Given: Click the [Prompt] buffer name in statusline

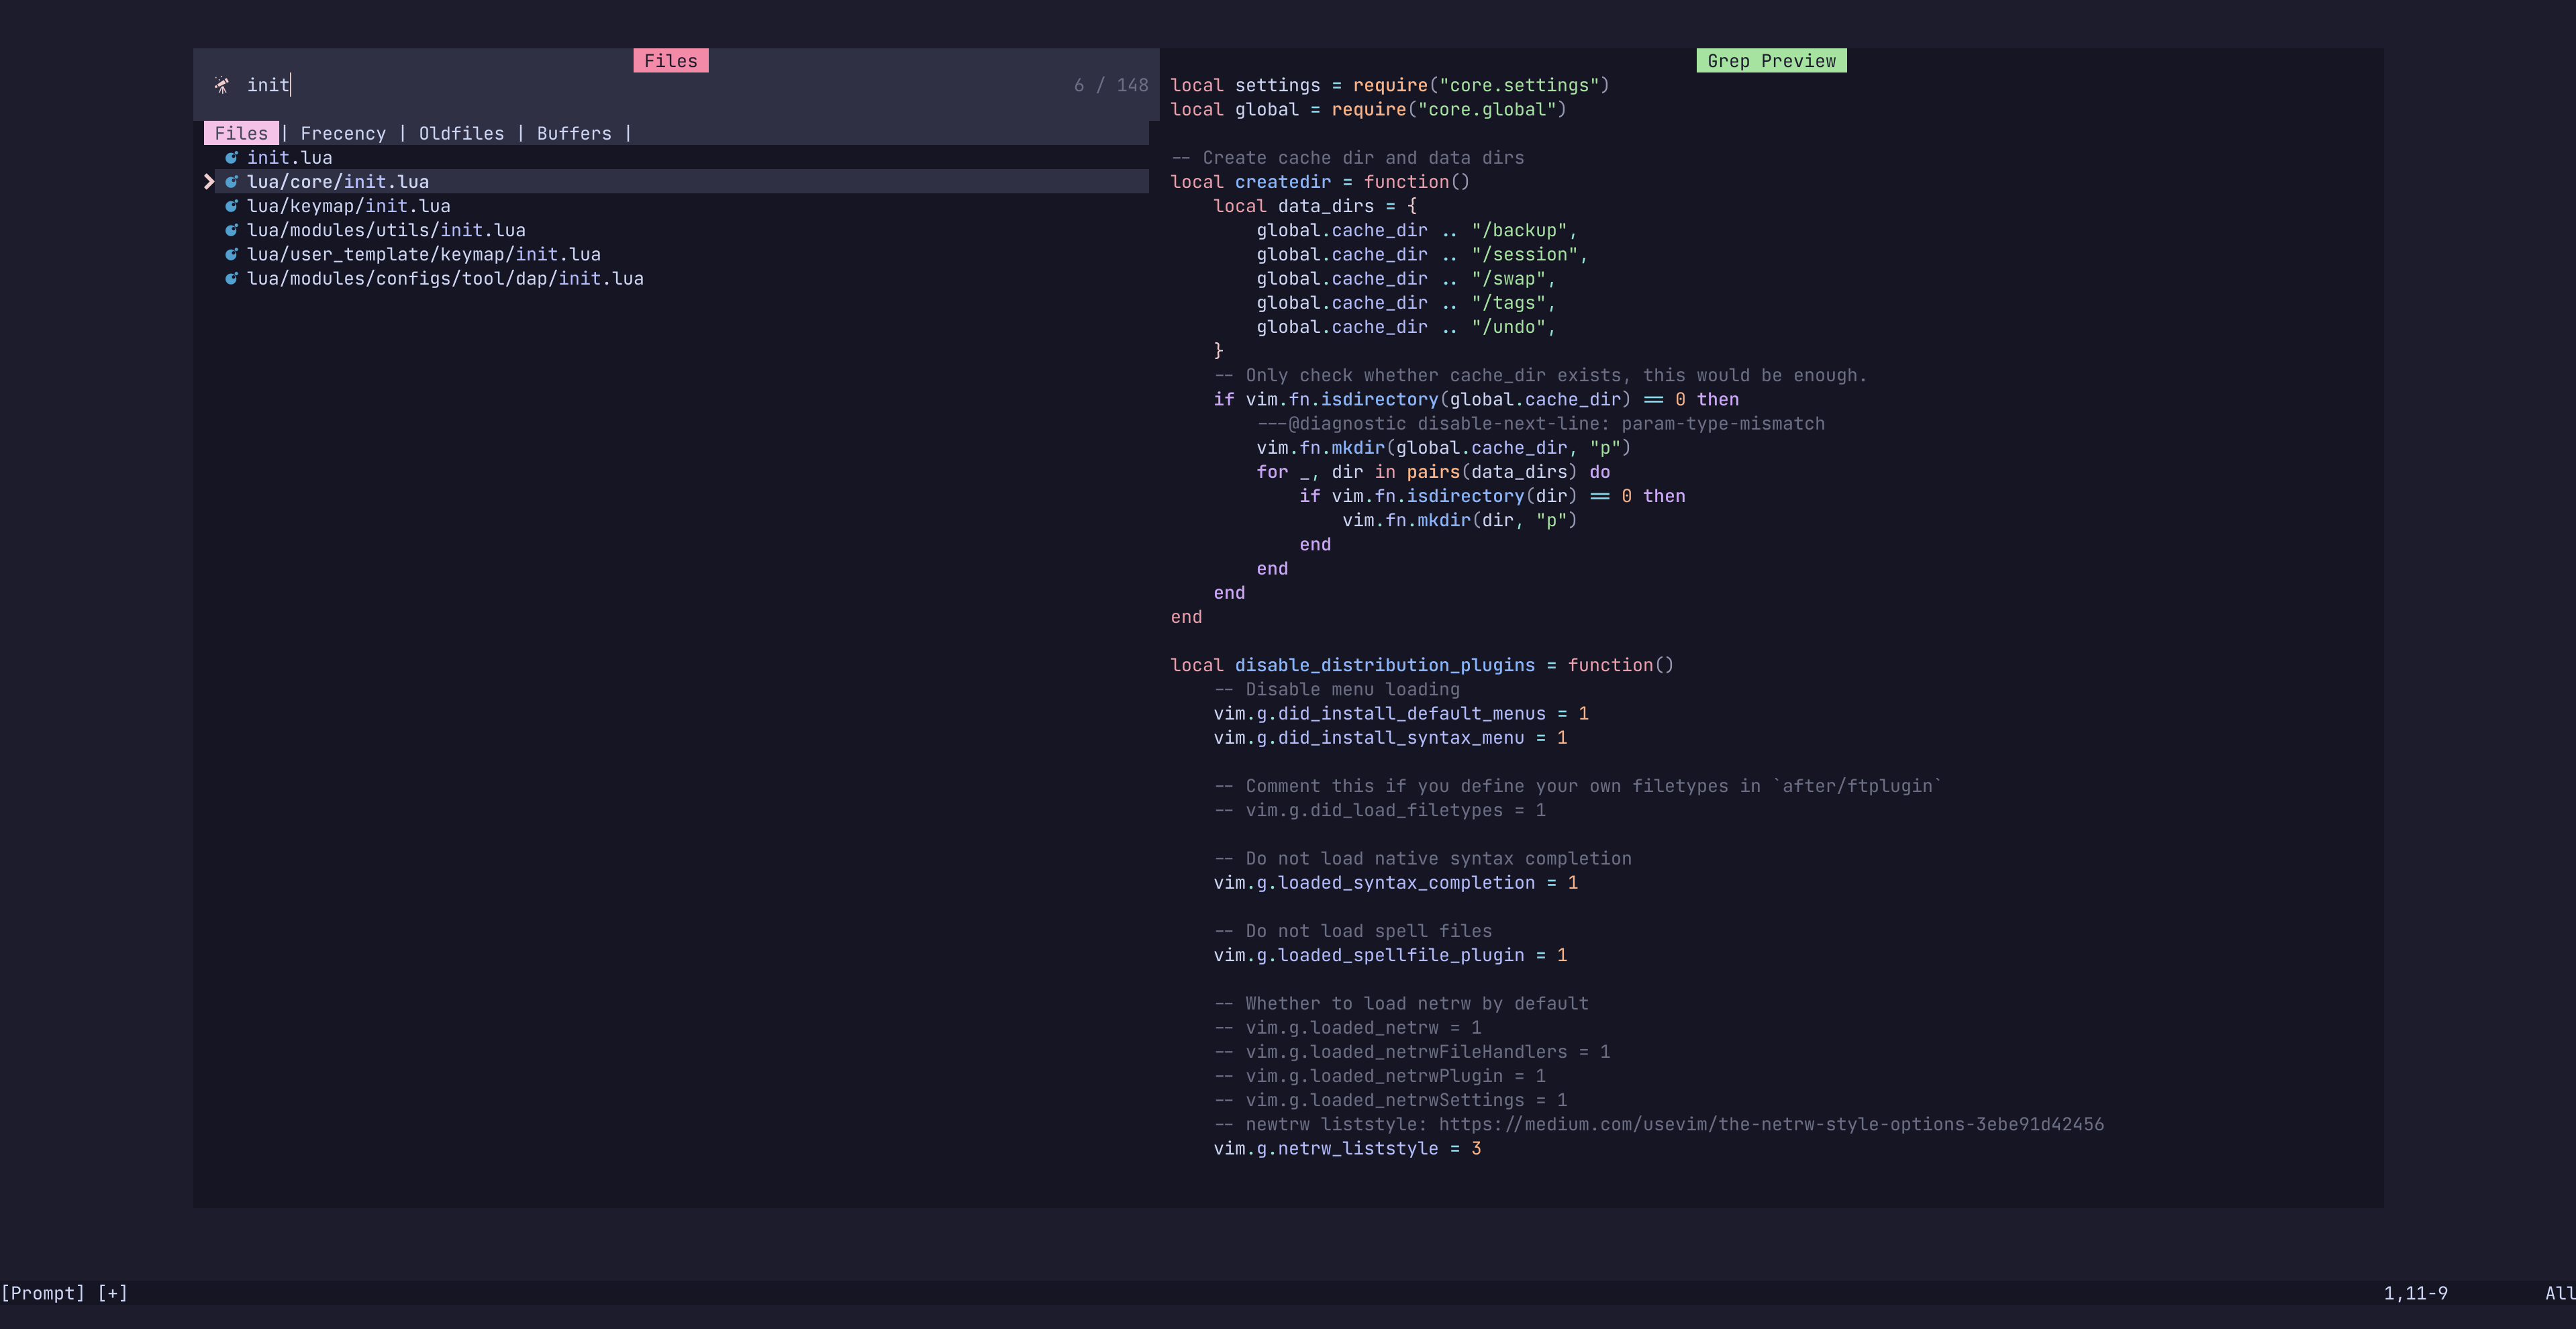Looking at the screenshot, I should click(43, 1293).
